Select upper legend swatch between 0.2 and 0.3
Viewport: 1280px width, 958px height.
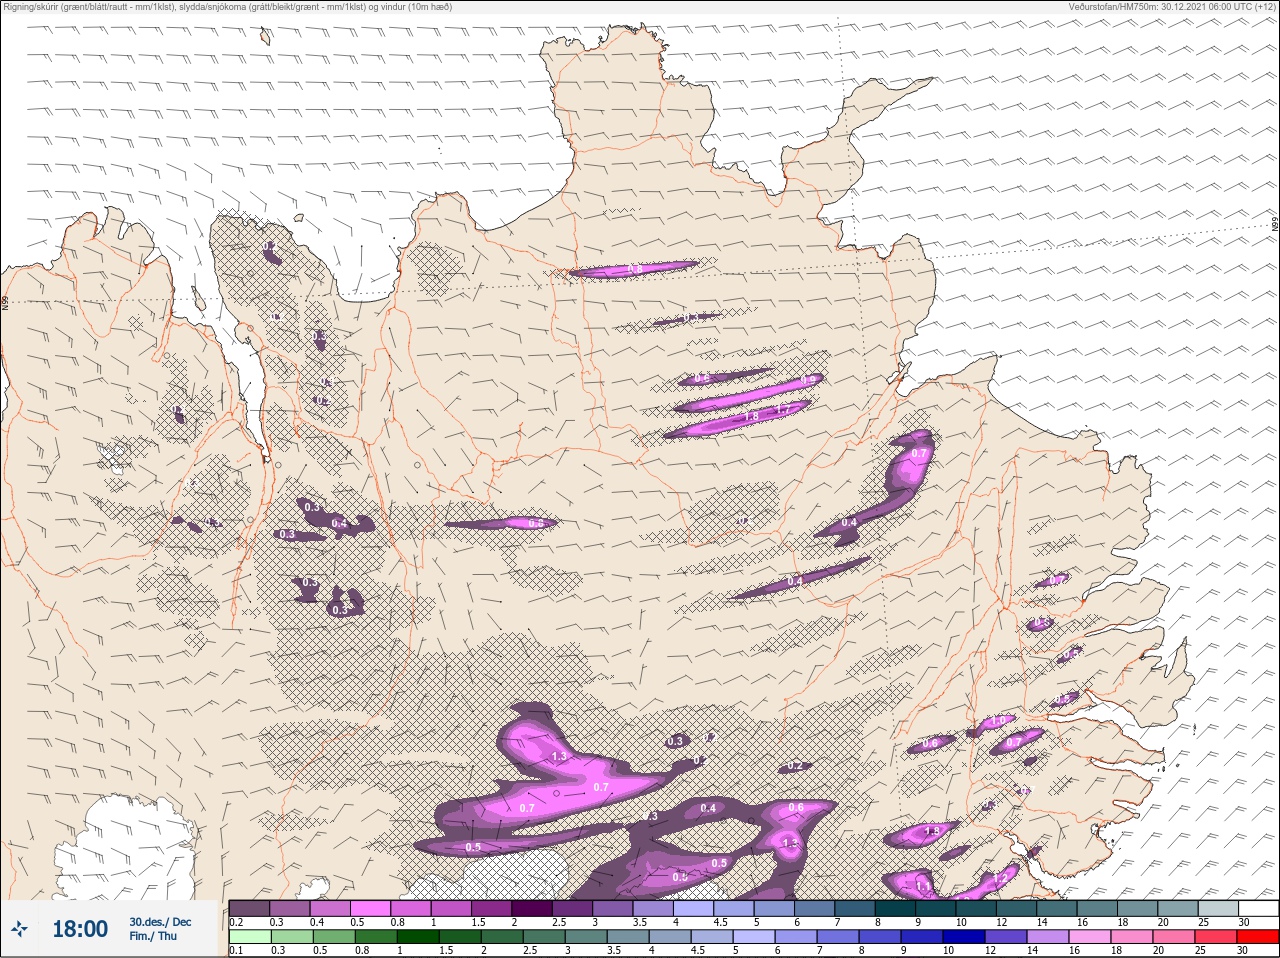click(x=249, y=908)
